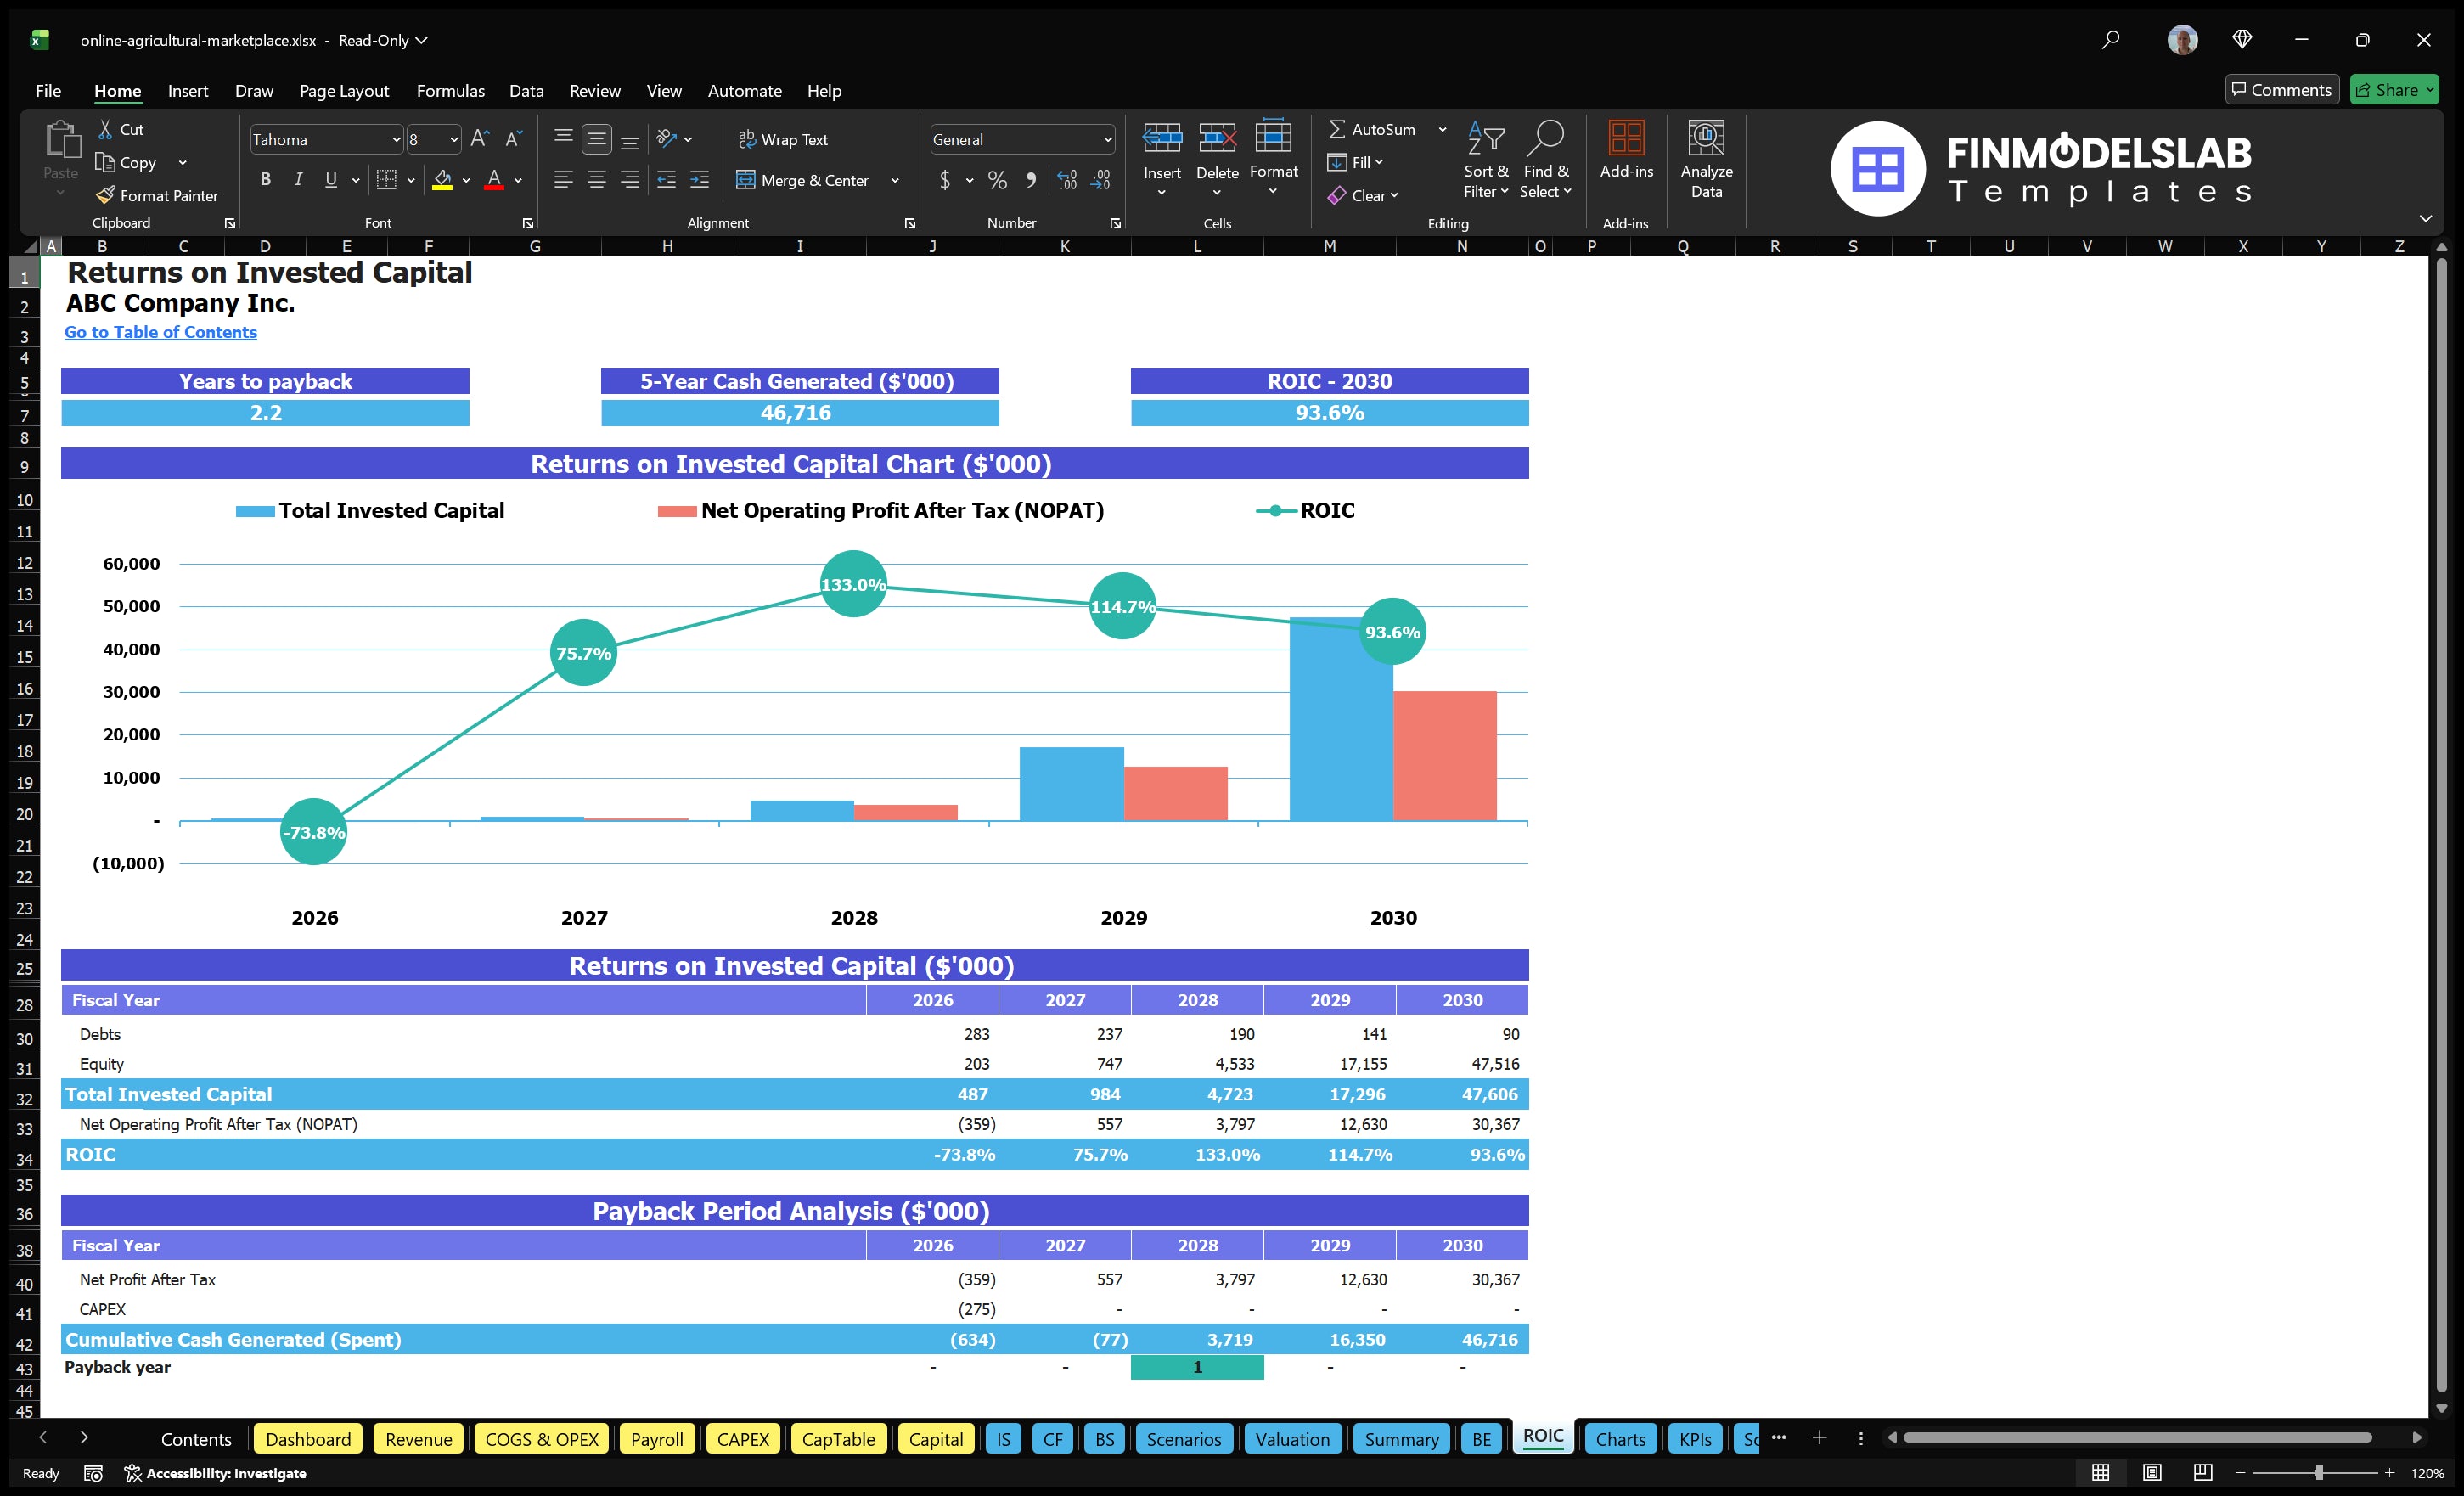Click the Increase Decimal icon
Viewport: 2464px width, 1496px height.
tap(1066, 180)
